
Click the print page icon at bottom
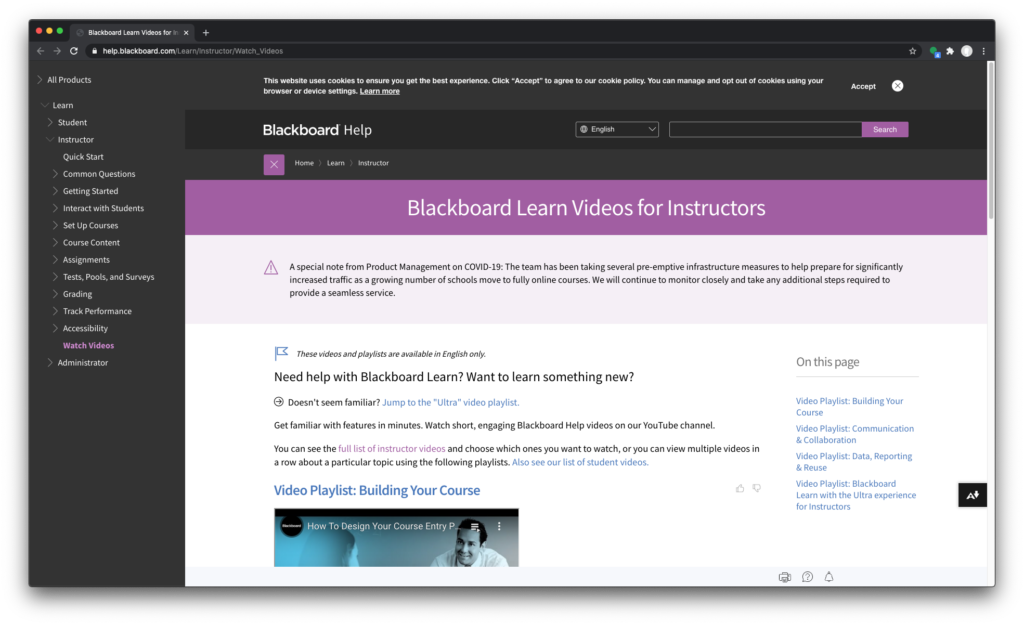click(x=785, y=577)
